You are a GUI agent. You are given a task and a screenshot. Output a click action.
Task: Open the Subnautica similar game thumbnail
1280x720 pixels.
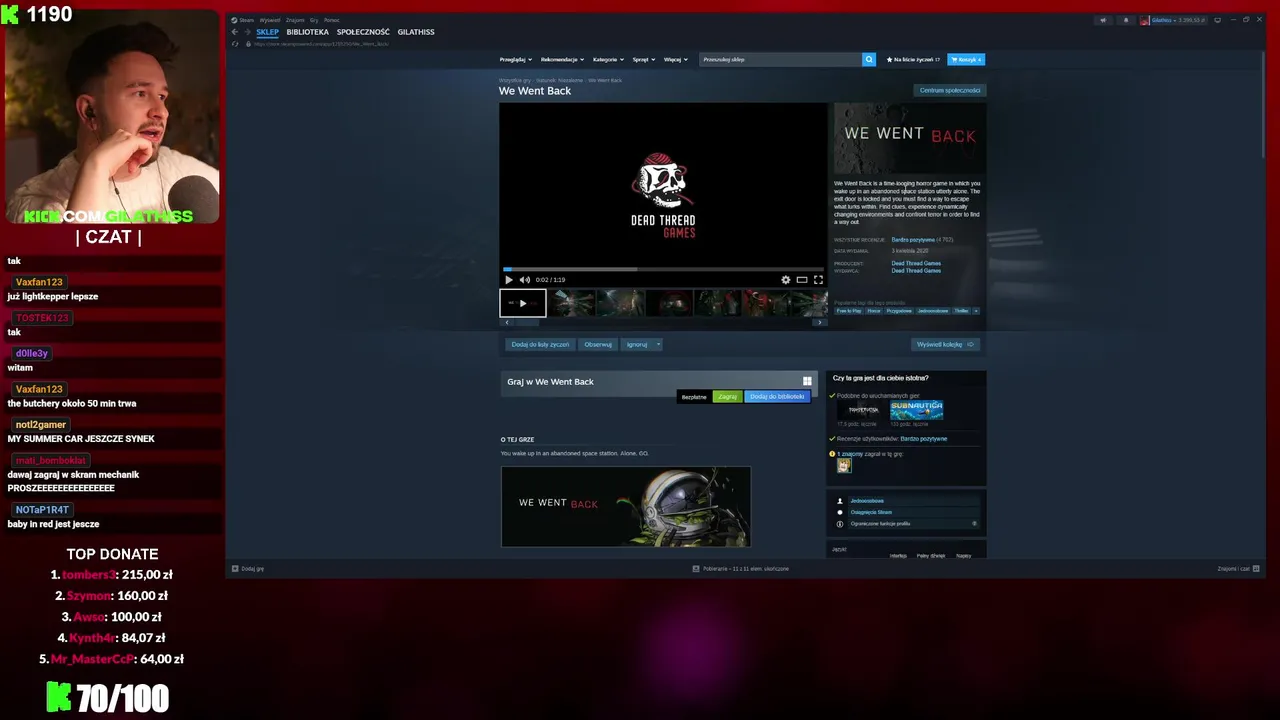917,410
